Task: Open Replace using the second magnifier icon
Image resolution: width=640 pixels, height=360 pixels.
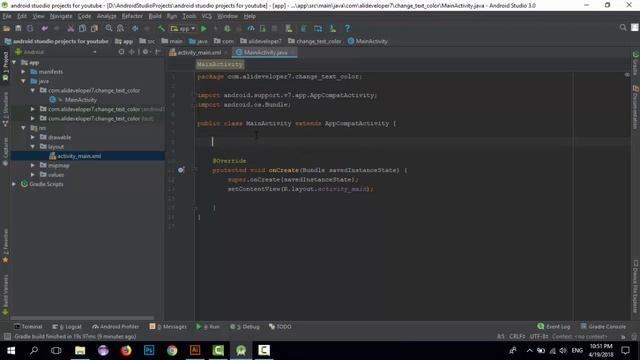Action: (x=120, y=29)
